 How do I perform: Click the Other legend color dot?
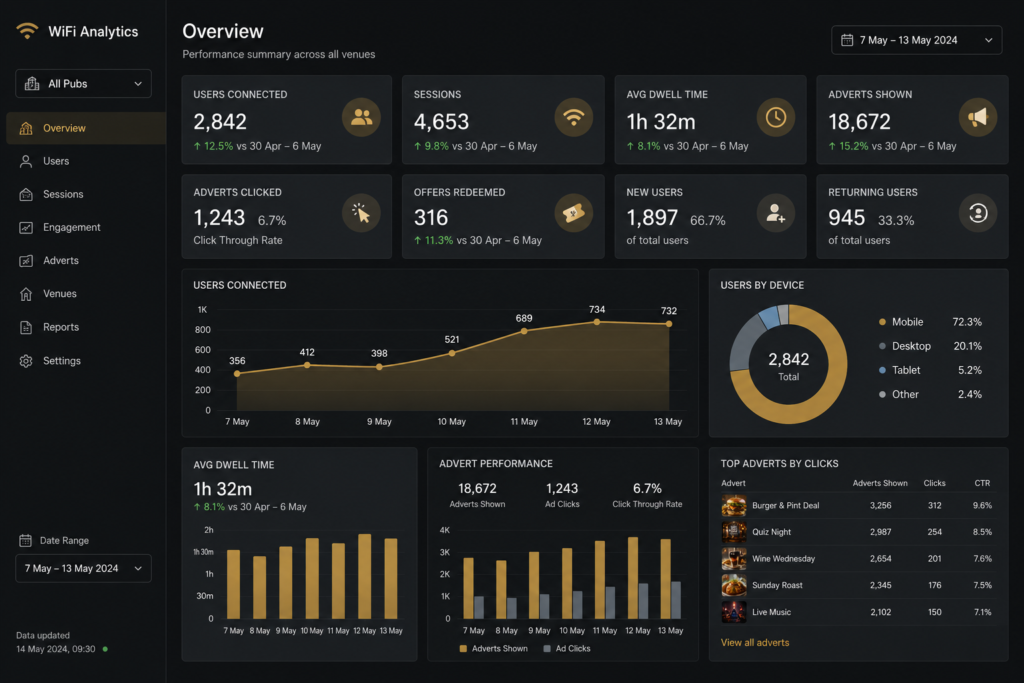(x=882, y=394)
